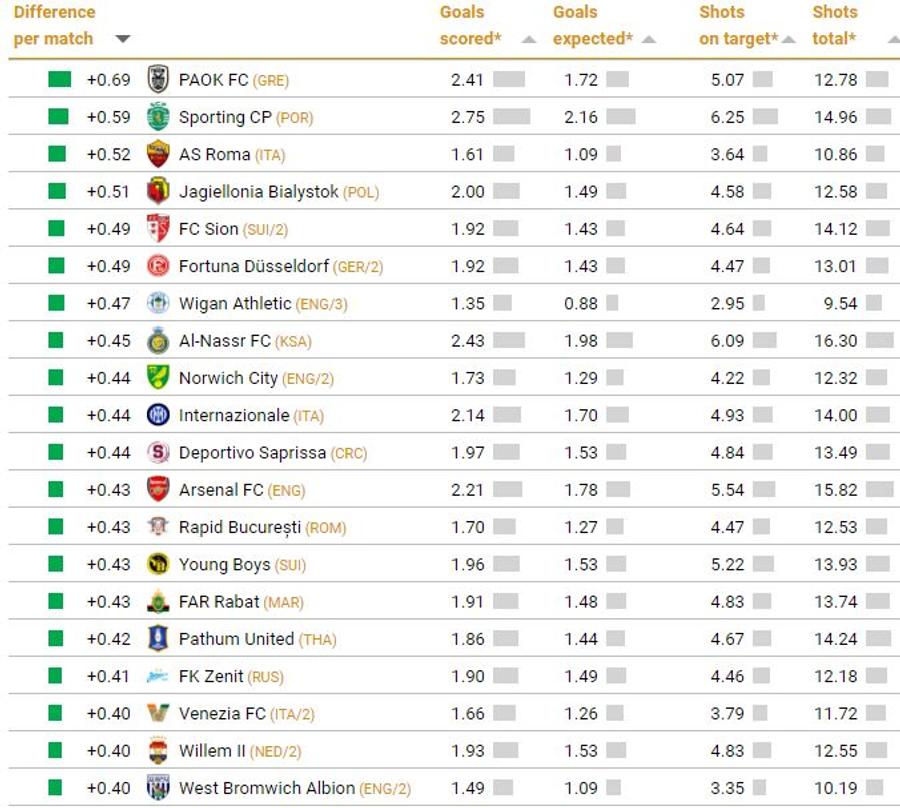
Task: Sort by Shots total arrow
Action: pos(893,40)
